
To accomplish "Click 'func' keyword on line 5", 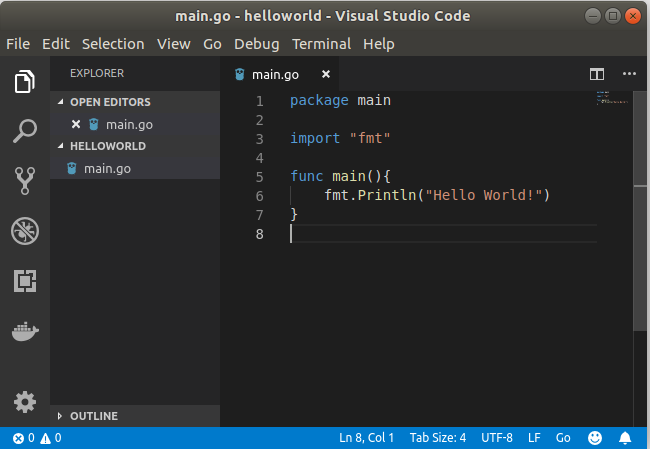I will (306, 176).
